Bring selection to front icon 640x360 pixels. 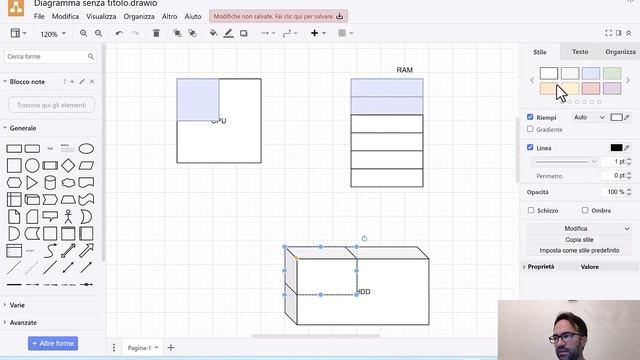pyautogui.click(x=177, y=33)
